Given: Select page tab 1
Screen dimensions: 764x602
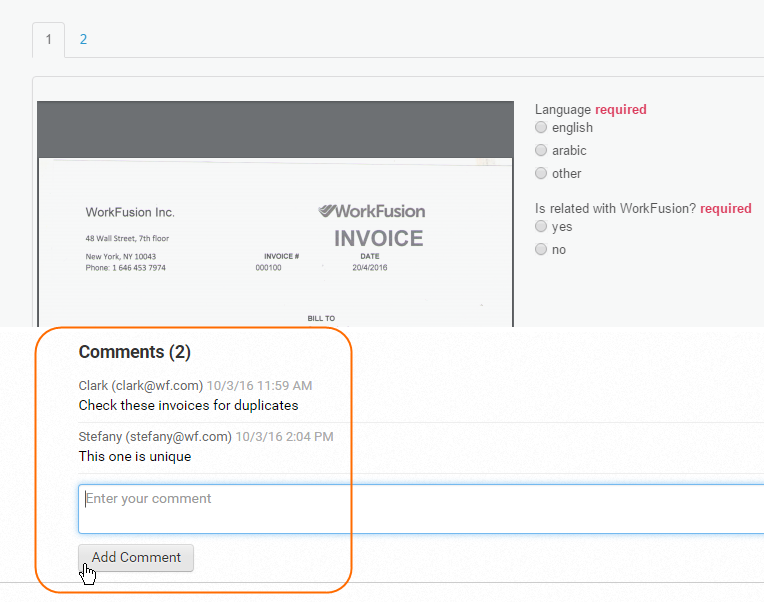Looking at the screenshot, I should tap(49, 39).
